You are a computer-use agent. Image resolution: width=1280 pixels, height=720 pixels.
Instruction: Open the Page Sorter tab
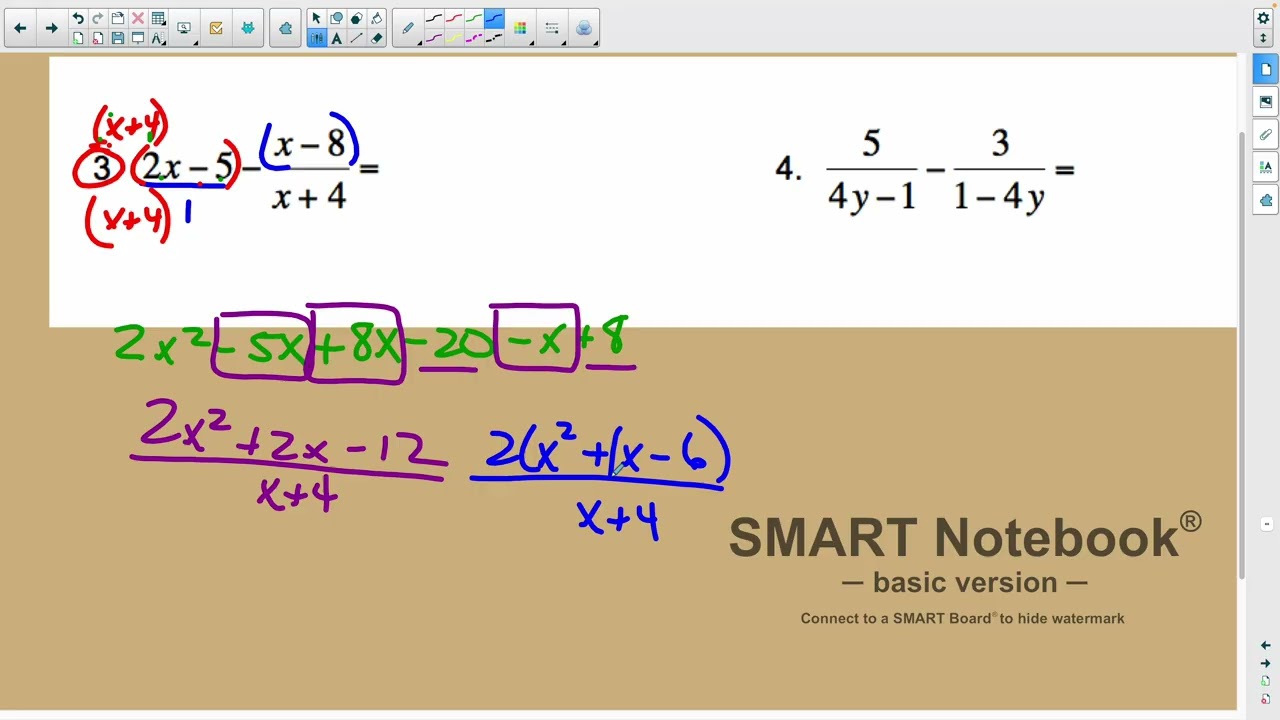(1265, 69)
